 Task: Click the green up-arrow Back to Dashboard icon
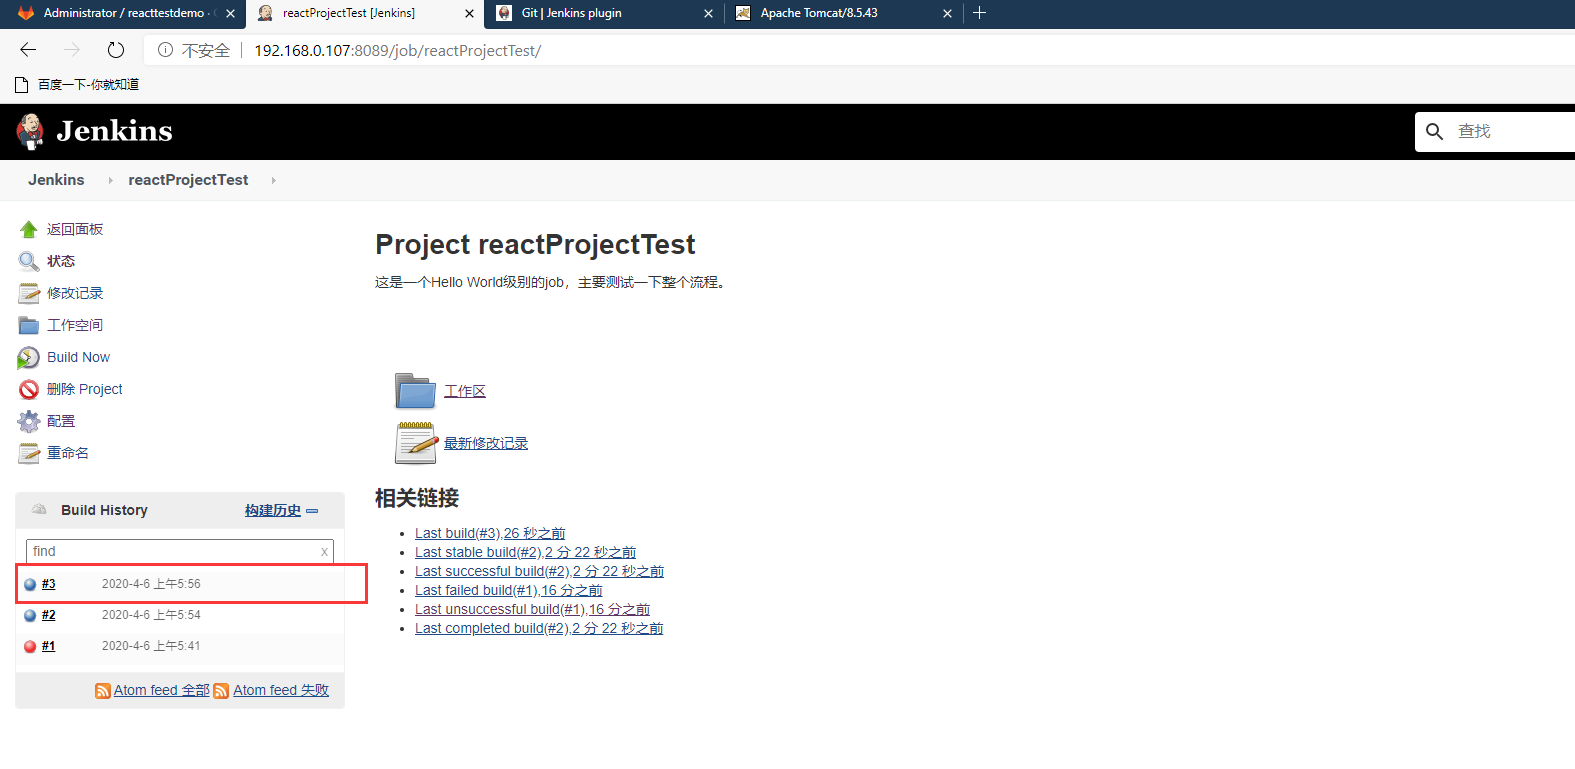click(x=28, y=229)
